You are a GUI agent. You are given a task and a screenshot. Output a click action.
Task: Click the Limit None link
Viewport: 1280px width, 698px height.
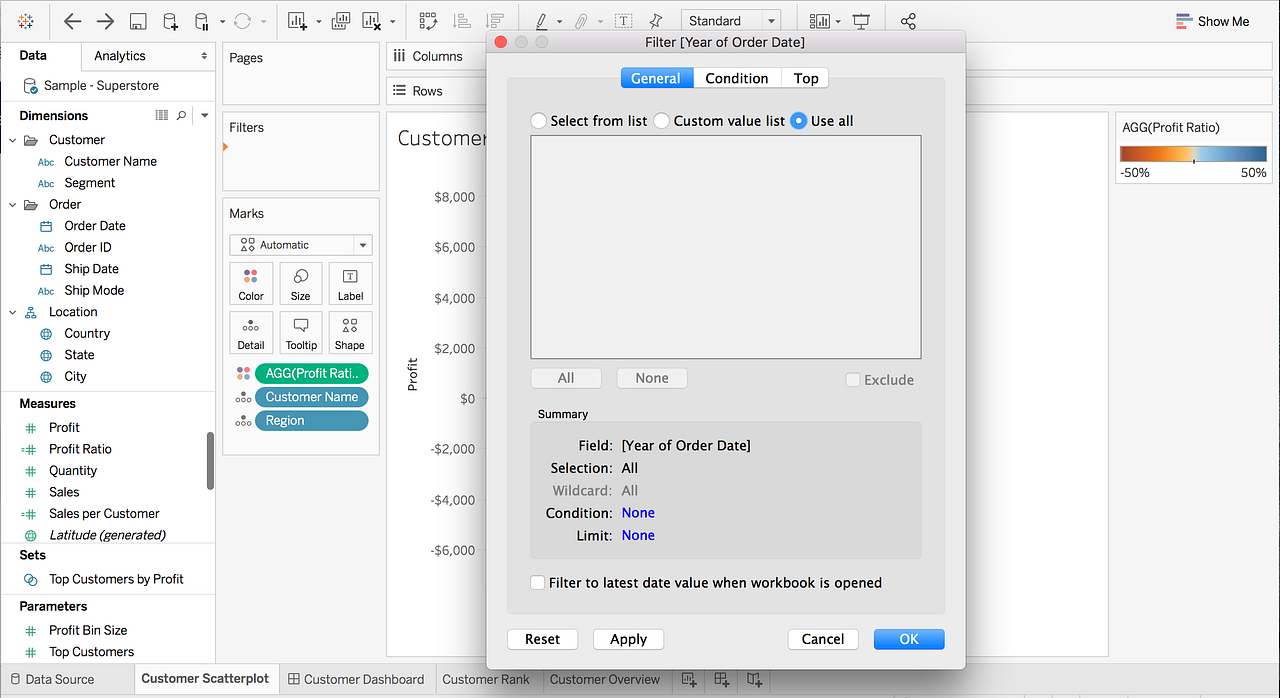pyautogui.click(x=638, y=536)
